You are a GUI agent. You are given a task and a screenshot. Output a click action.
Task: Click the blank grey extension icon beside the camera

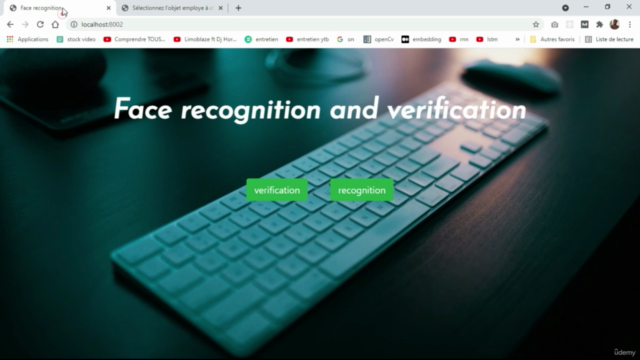[569, 24]
